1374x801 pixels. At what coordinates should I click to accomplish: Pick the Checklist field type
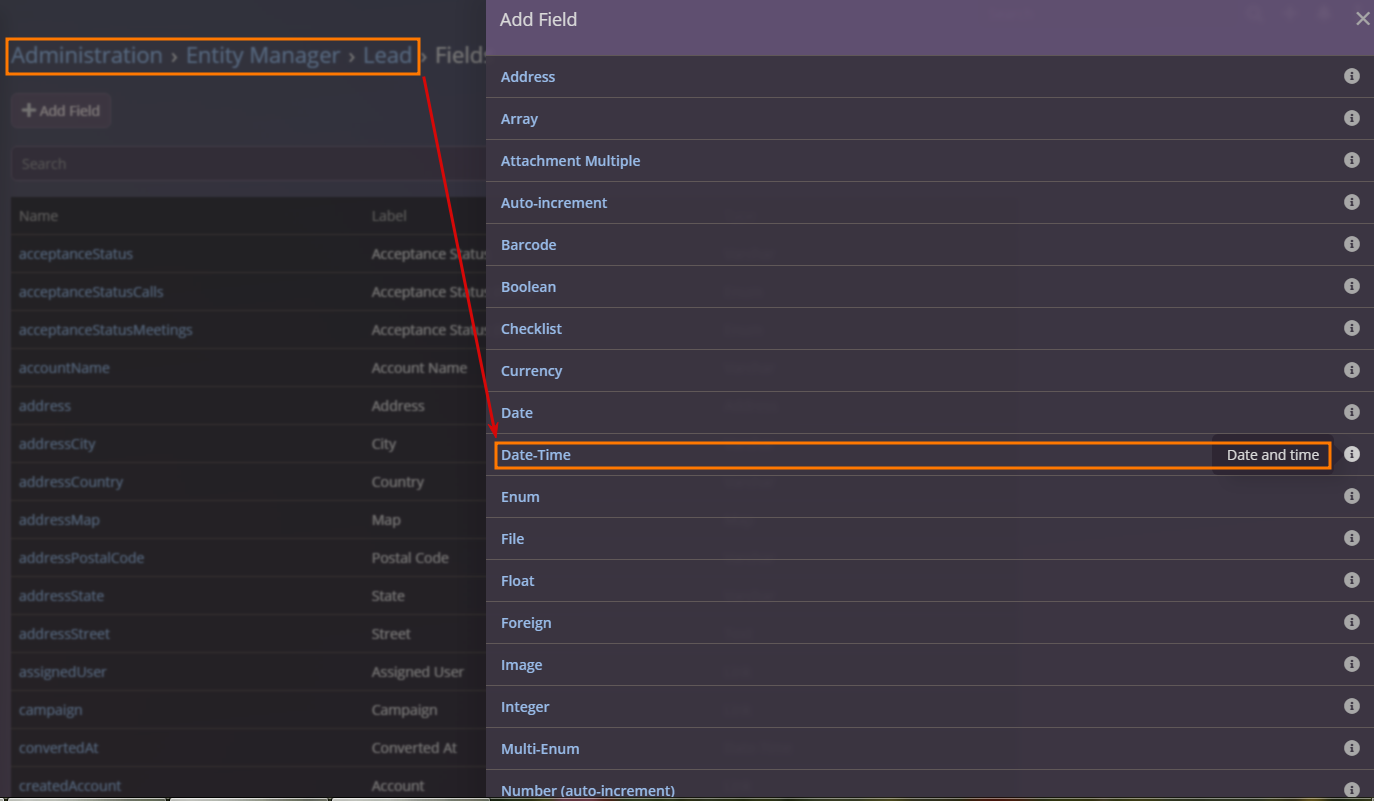(533, 329)
